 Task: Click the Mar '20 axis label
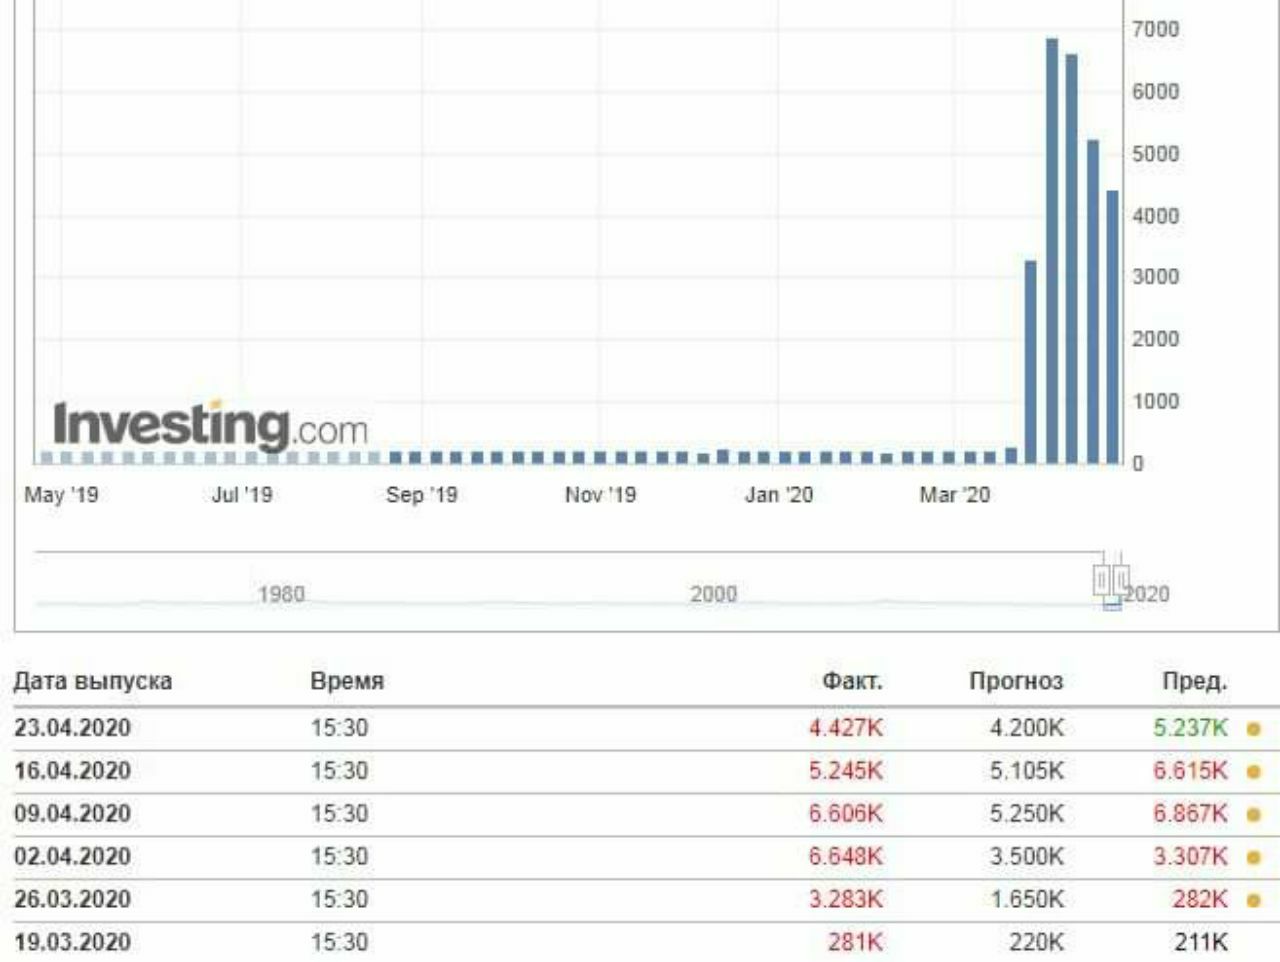click(955, 495)
